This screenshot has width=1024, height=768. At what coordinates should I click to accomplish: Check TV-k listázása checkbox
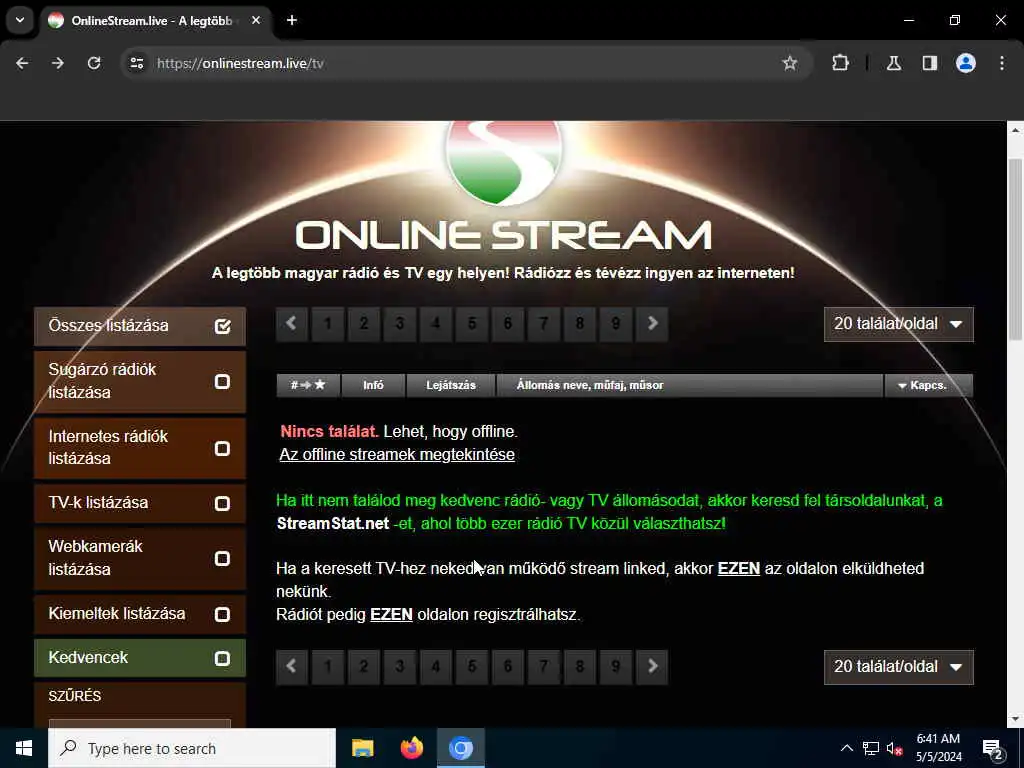point(223,504)
